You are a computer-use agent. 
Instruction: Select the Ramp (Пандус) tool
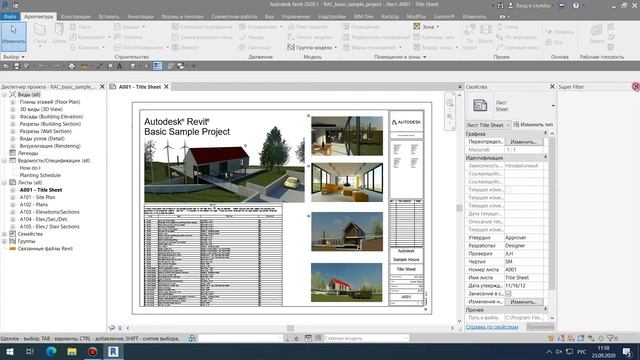(251, 37)
